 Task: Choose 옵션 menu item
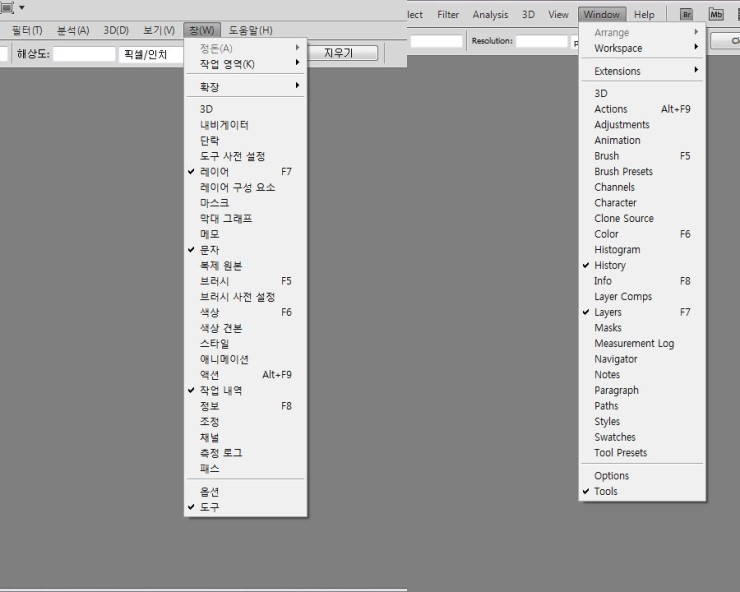coord(245,491)
